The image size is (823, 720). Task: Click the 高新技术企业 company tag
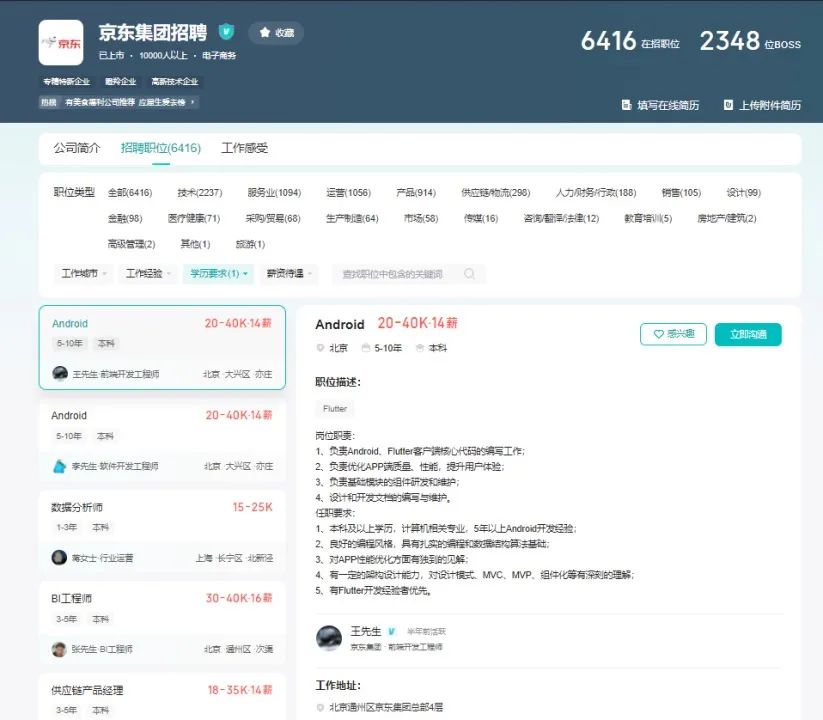[x=175, y=81]
